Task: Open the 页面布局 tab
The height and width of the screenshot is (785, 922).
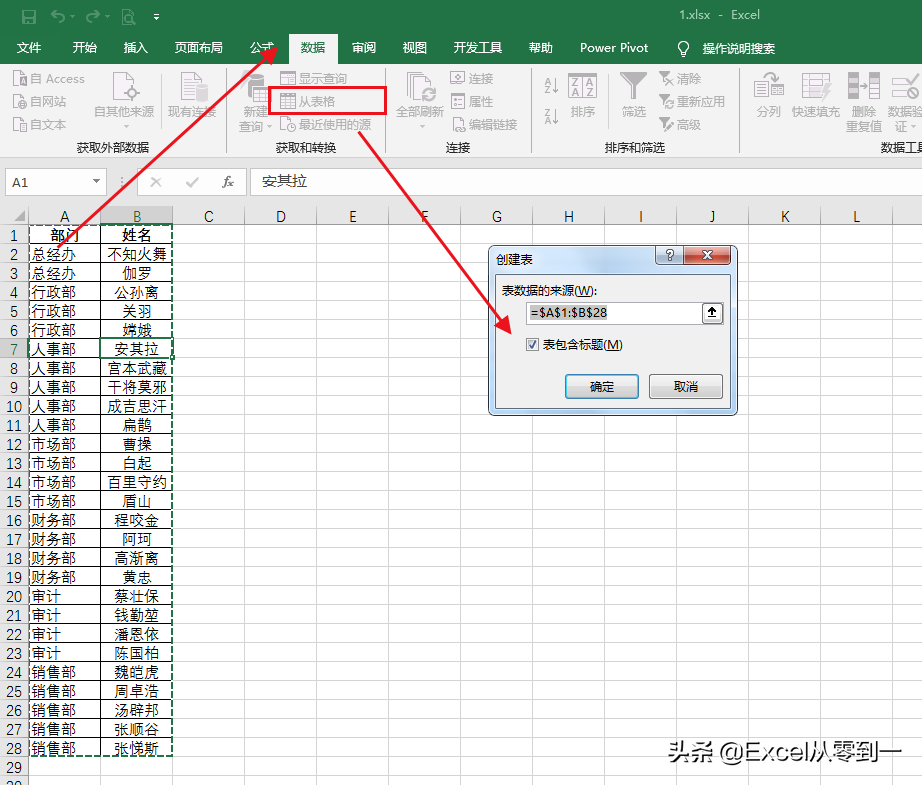Action: (x=198, y=48)
